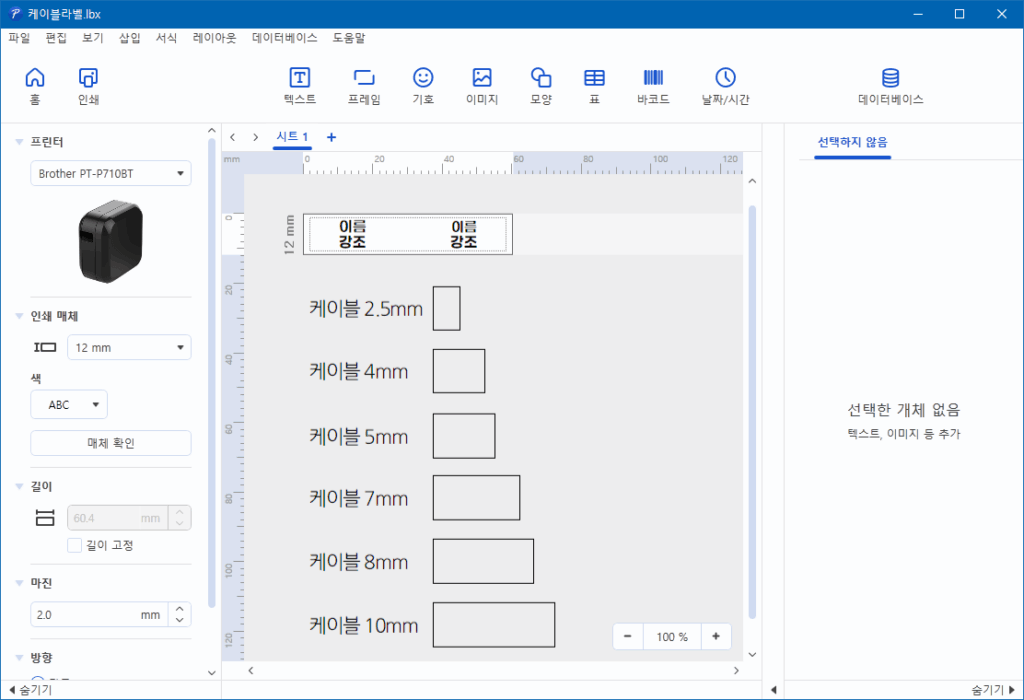Click the Home (홈) icon
Screen dimensions: 1024x700
pos(35,79)
